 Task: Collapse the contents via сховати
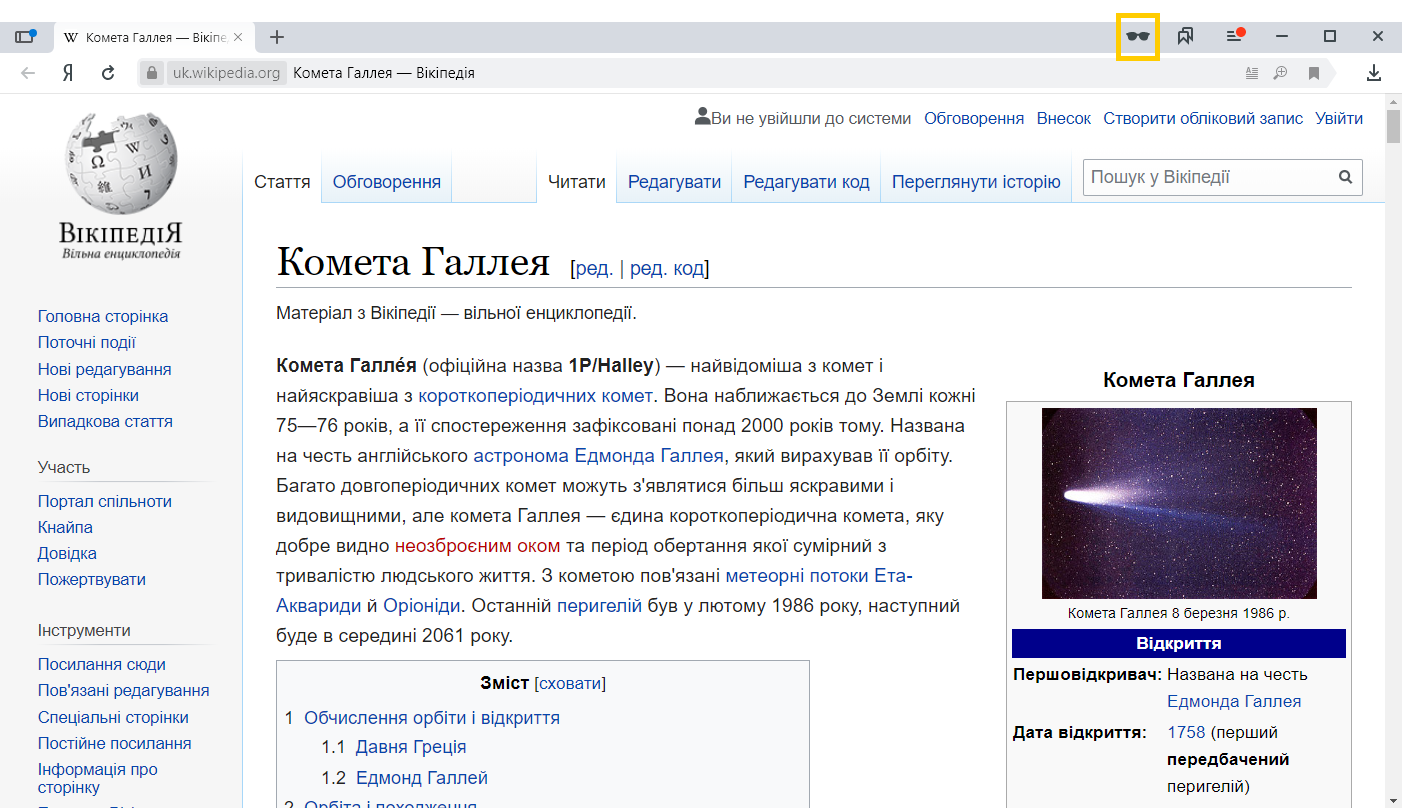click(570, 684)
